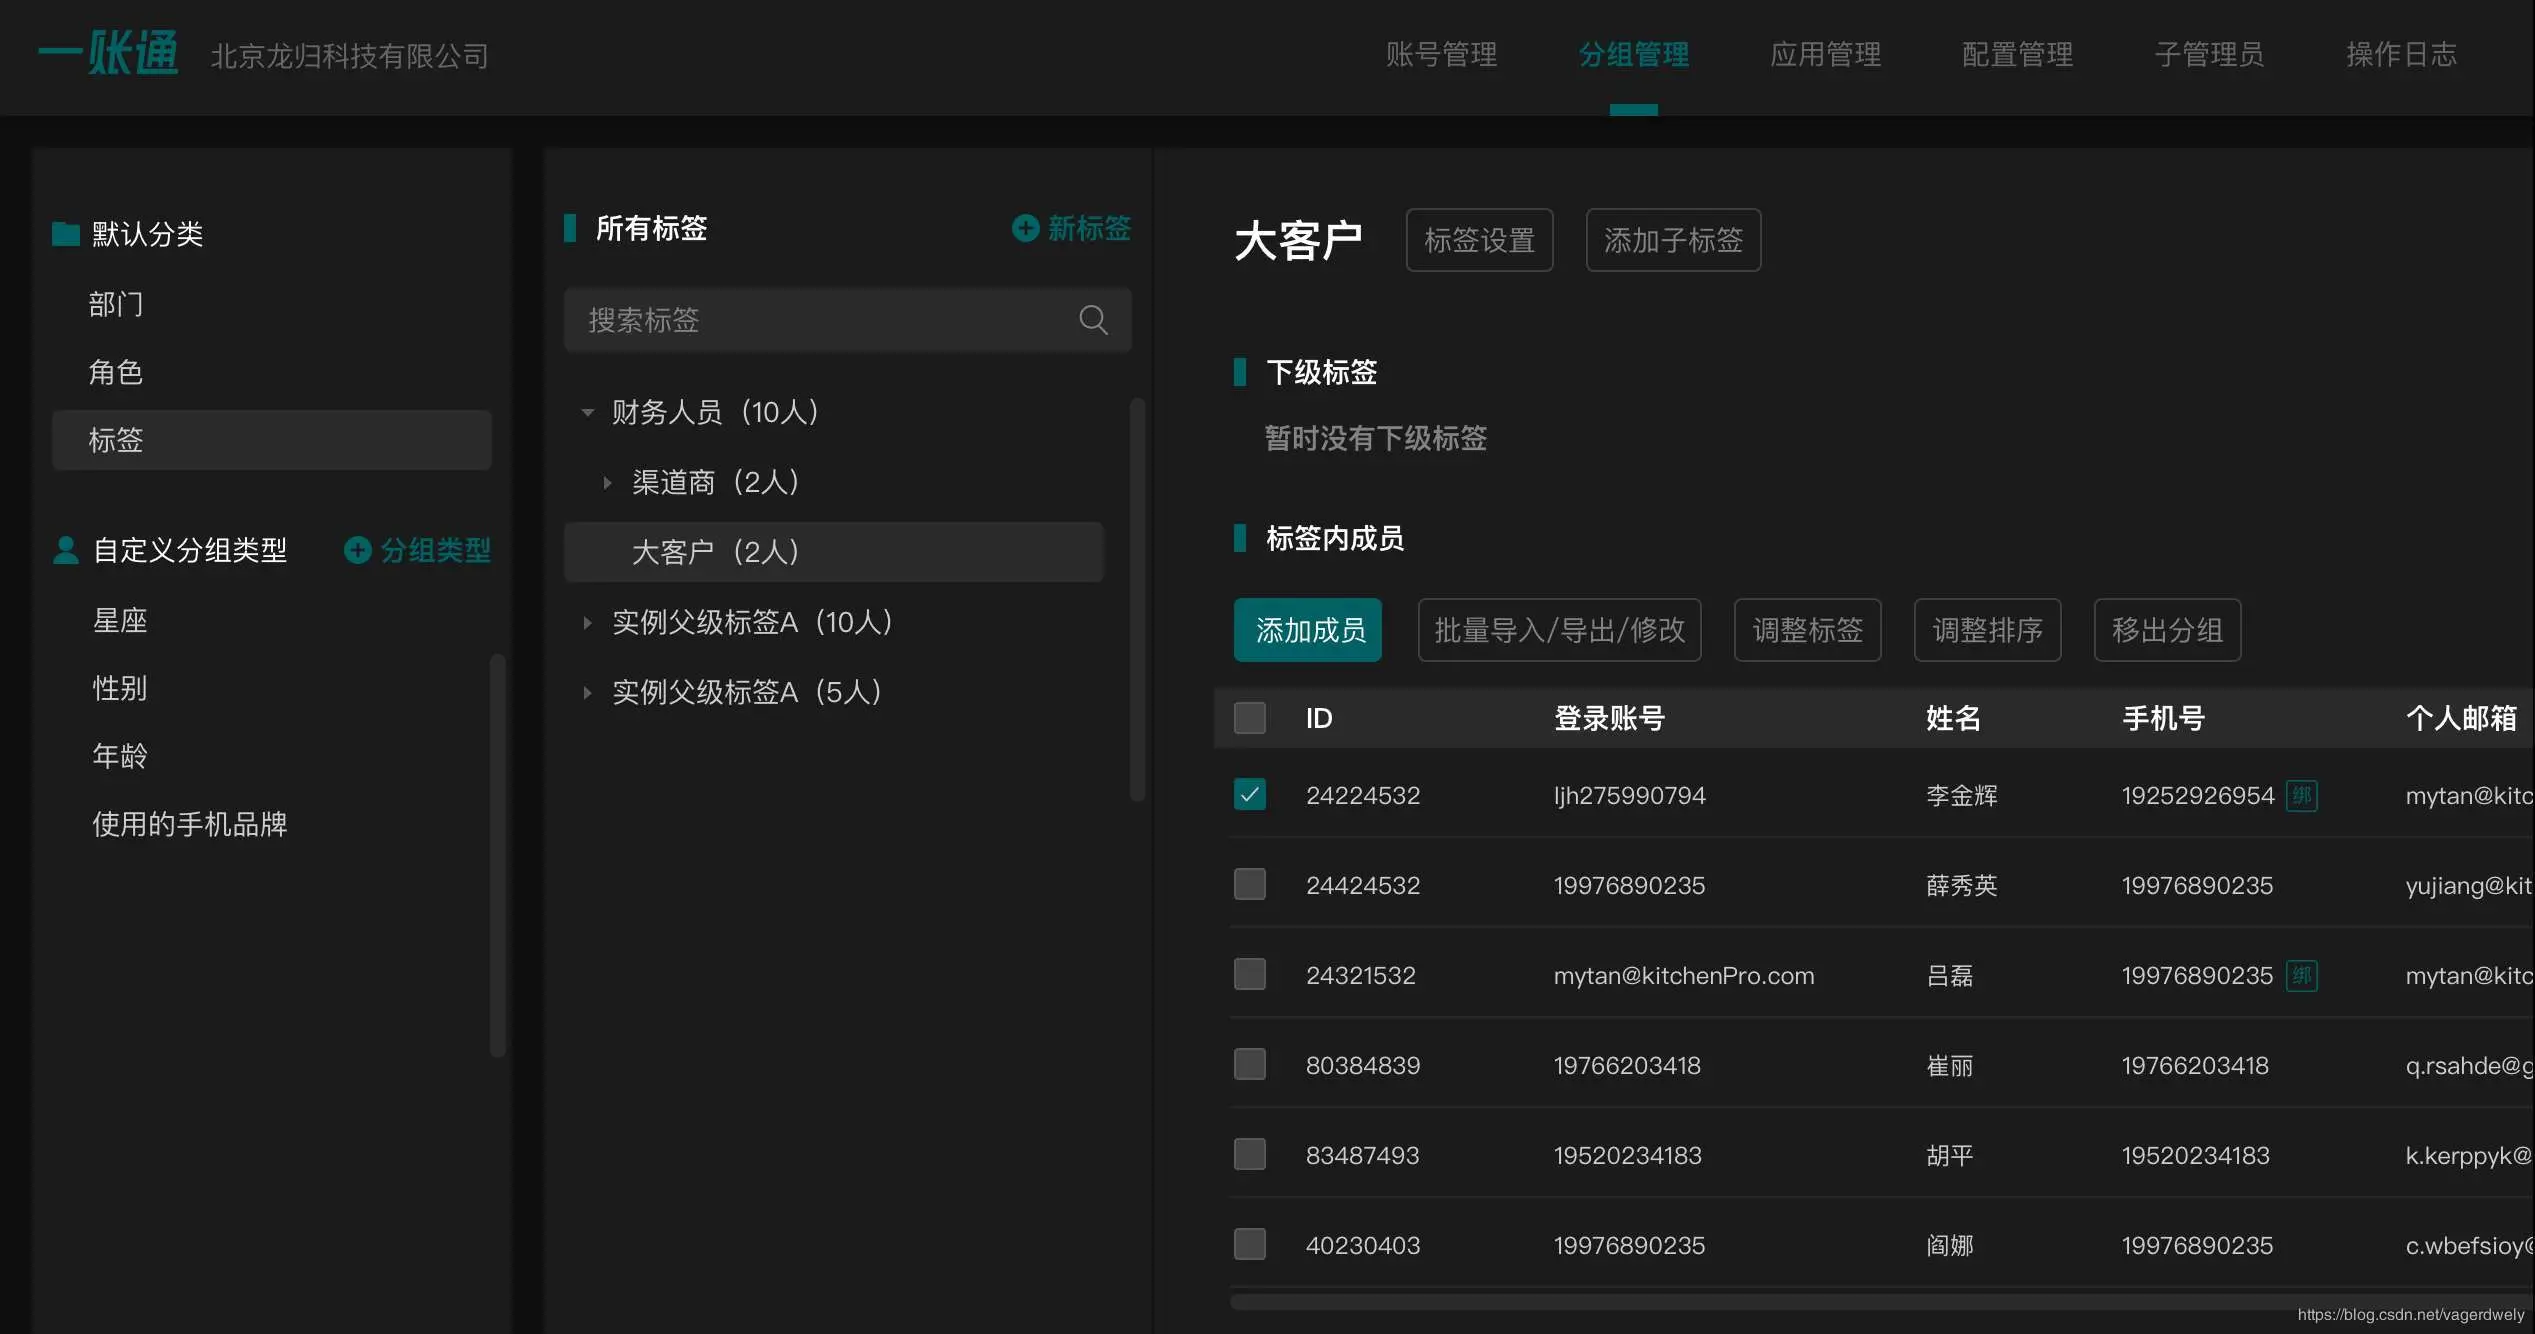
Task: Expand the 实例父级标签A (10人) node
Action: tap(588, 623)
